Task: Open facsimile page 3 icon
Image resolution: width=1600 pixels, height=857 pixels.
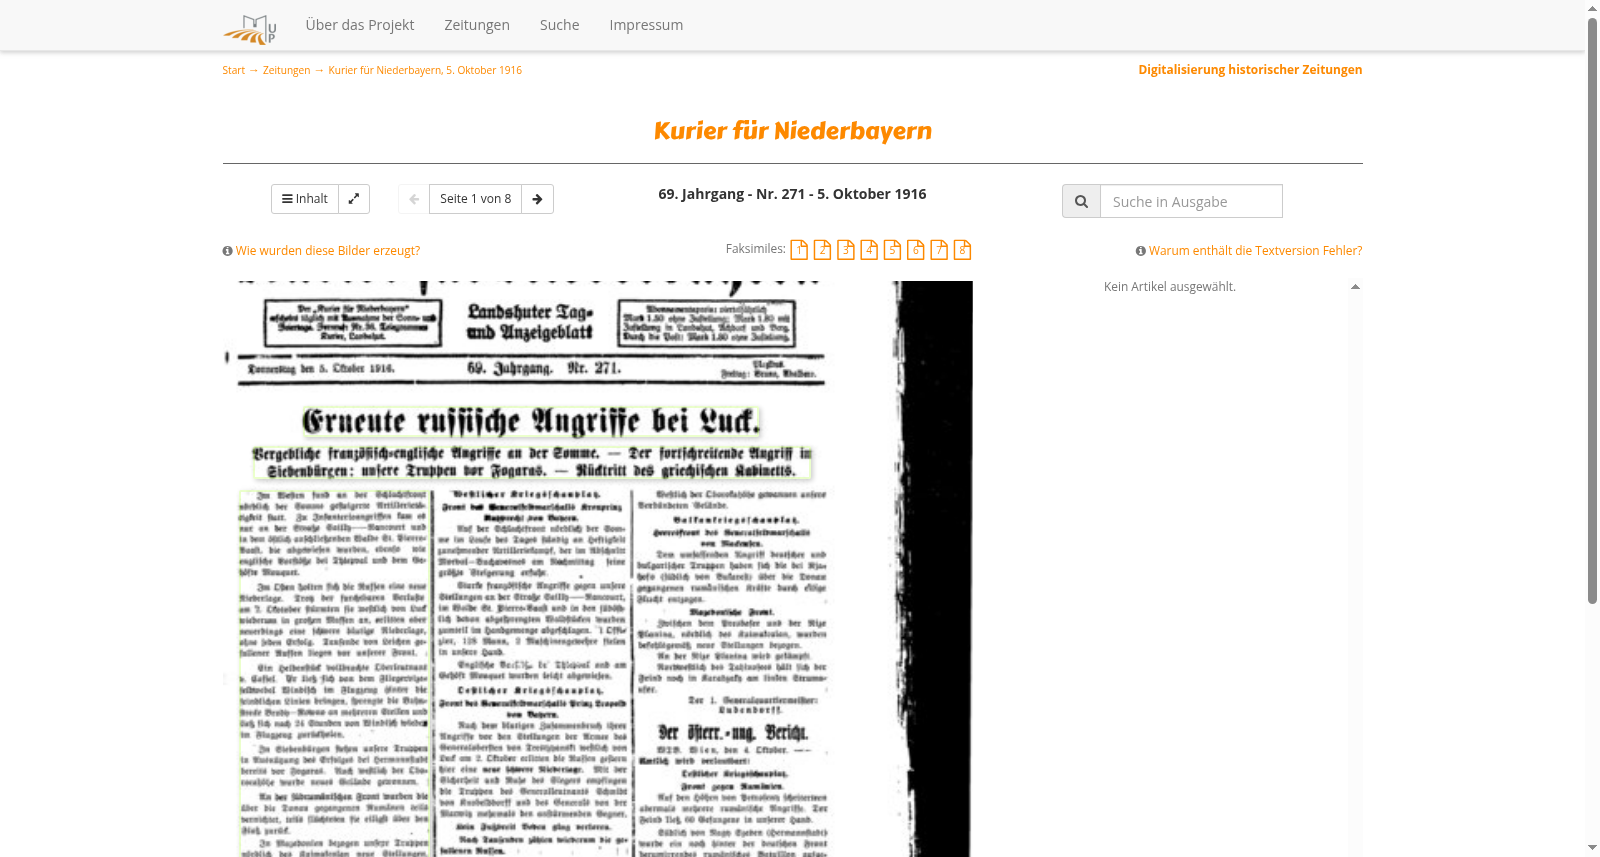Action: click(x=846, y=250)
